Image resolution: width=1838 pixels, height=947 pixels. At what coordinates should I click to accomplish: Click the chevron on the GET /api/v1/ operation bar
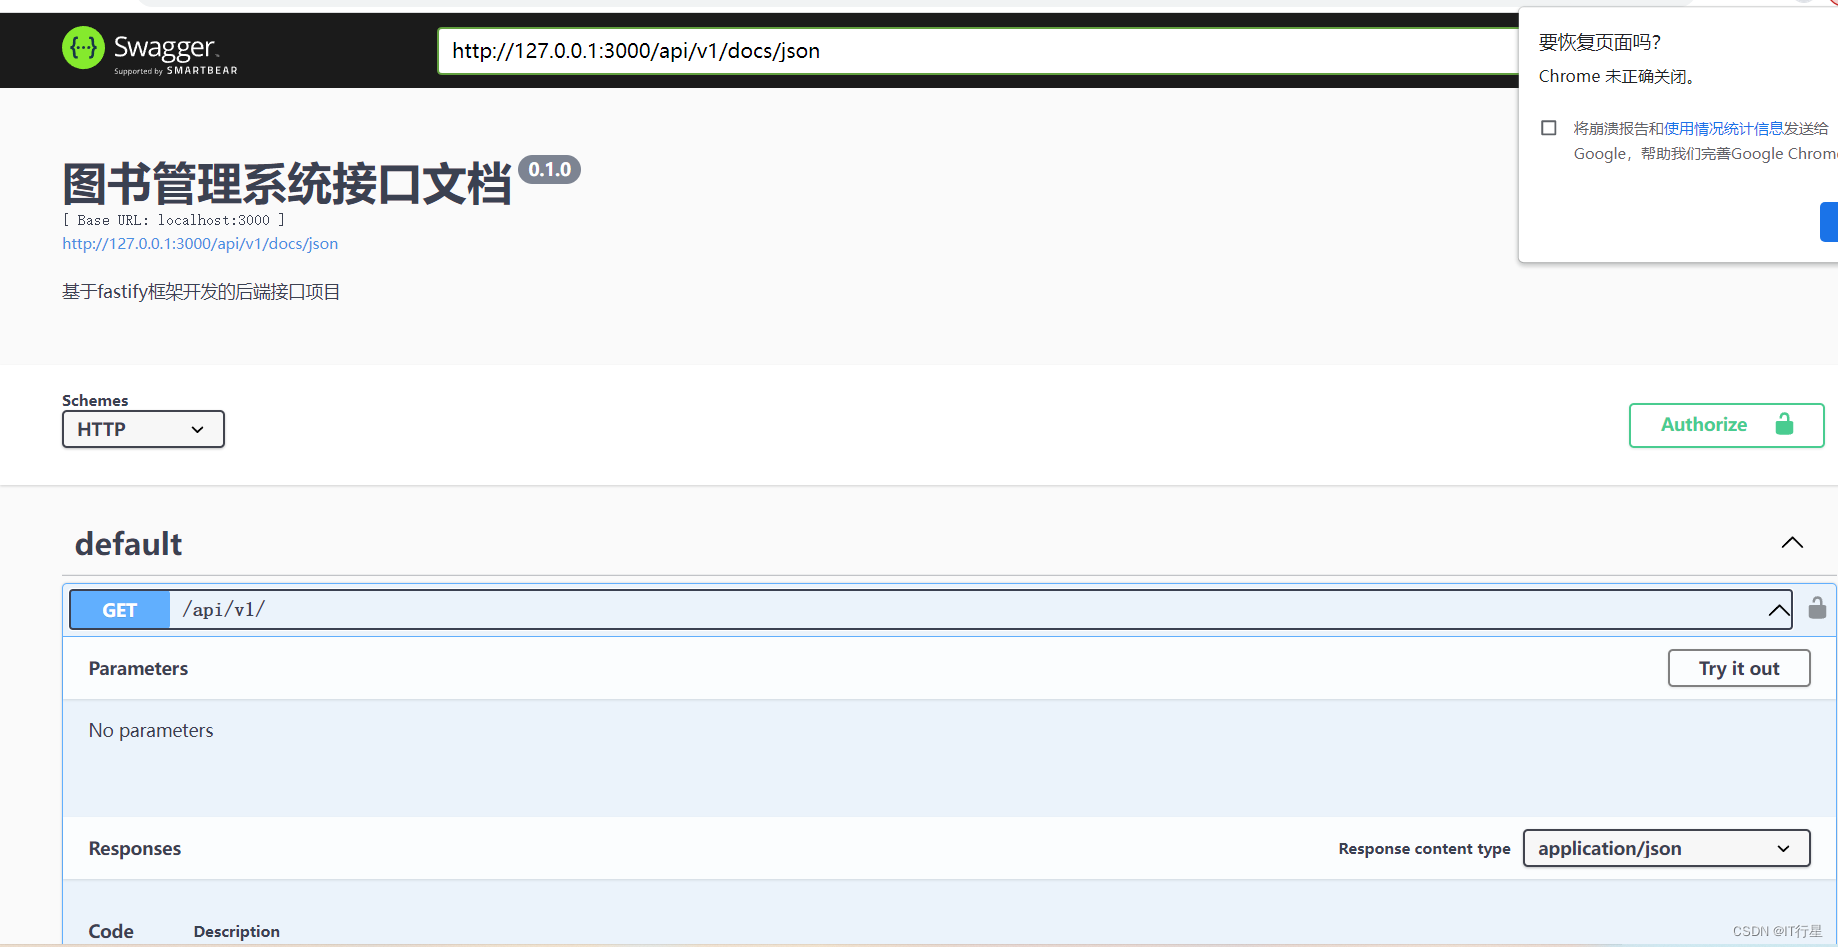coord(1778,610)
